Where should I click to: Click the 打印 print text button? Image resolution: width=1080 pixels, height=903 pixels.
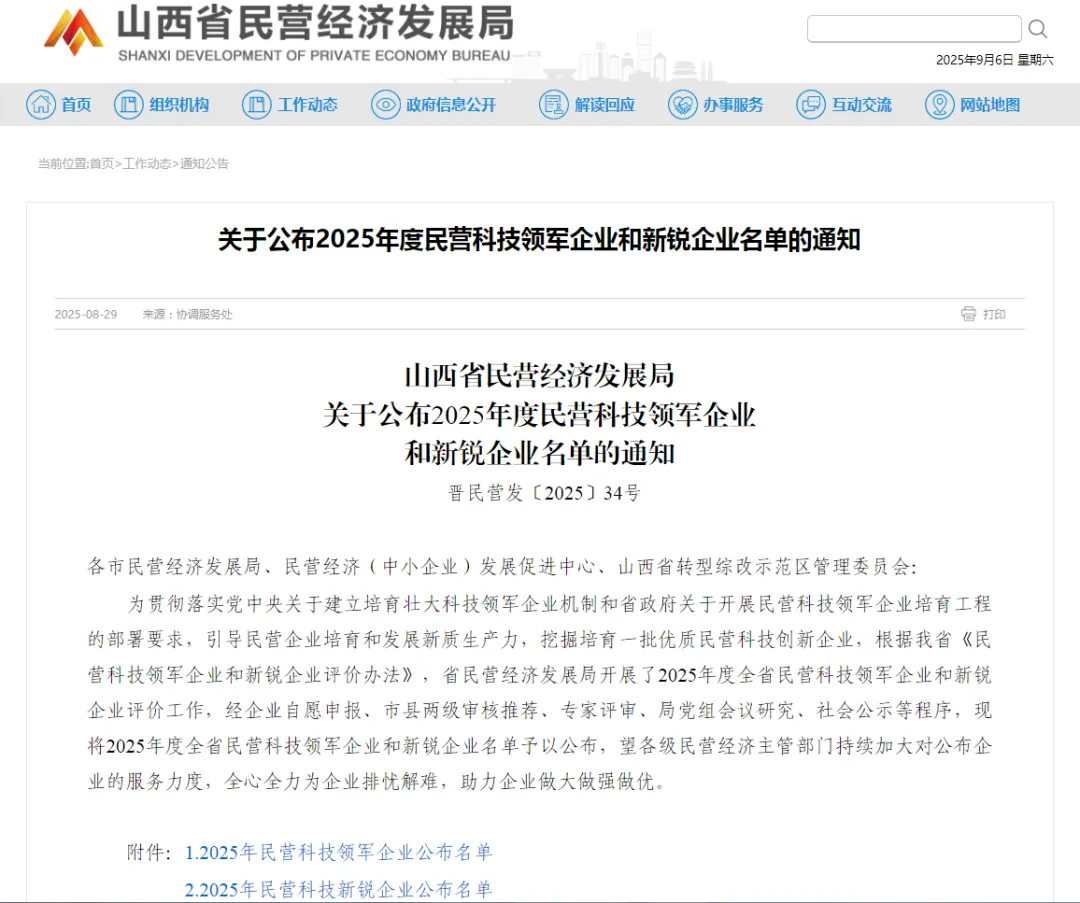click(x=994, y=314)
